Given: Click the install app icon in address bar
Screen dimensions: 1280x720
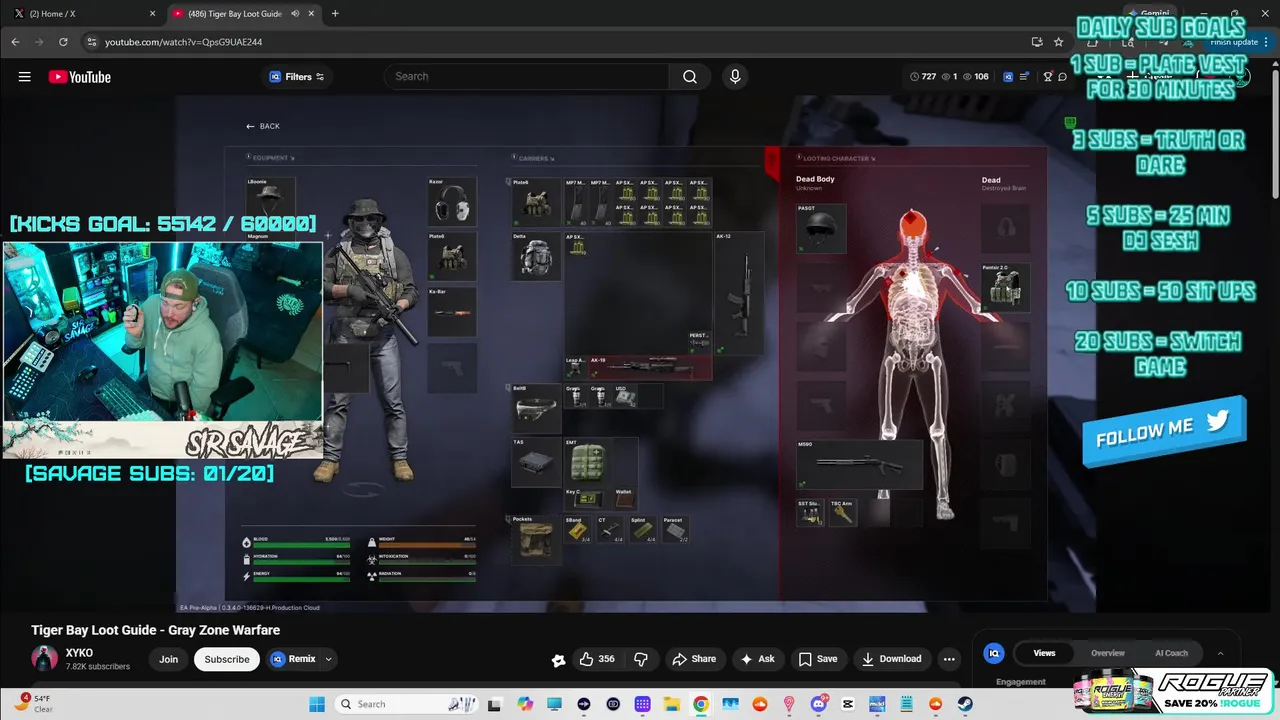Looking at the screenshot, I should [x=1037, y=42].
